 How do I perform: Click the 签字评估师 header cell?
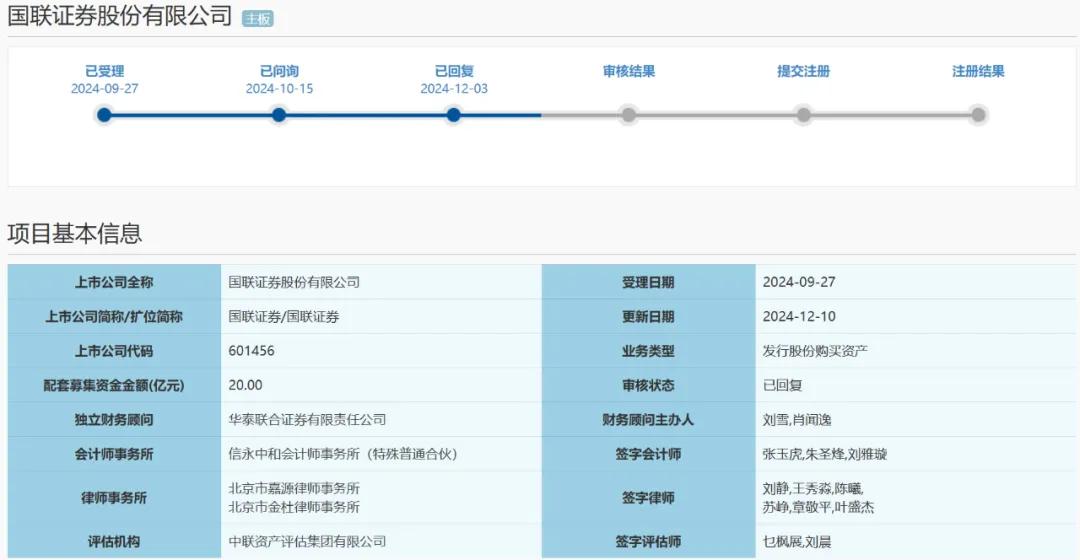click(648, 542)
